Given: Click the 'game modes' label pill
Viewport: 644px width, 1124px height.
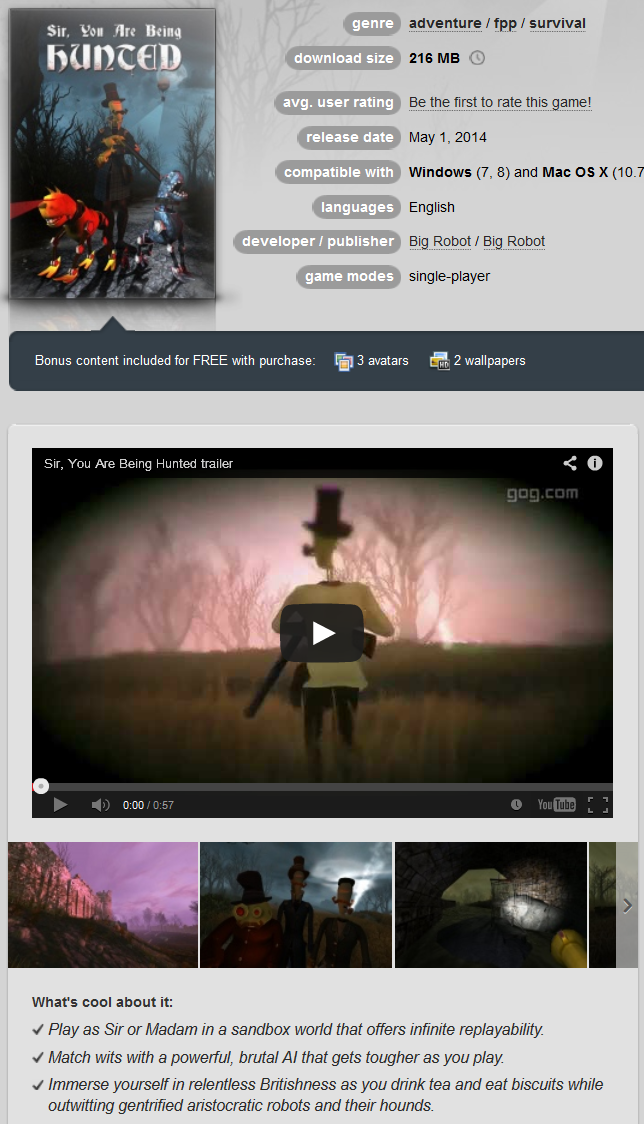Looking at the screenshot, I should point(349,277).
